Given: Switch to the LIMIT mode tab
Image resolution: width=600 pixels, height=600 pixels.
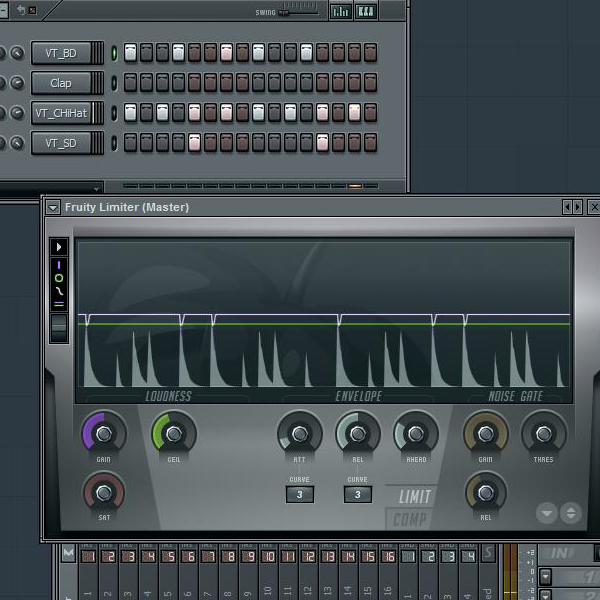Looking at the screenshot, I should [413, 497].
